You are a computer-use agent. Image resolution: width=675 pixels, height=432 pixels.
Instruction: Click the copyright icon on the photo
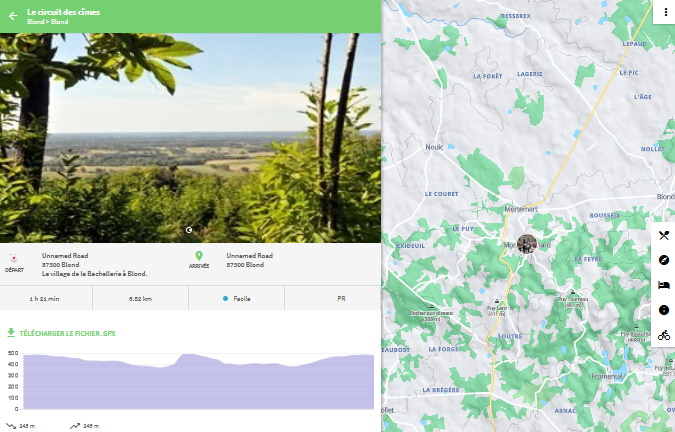(189, 230)
